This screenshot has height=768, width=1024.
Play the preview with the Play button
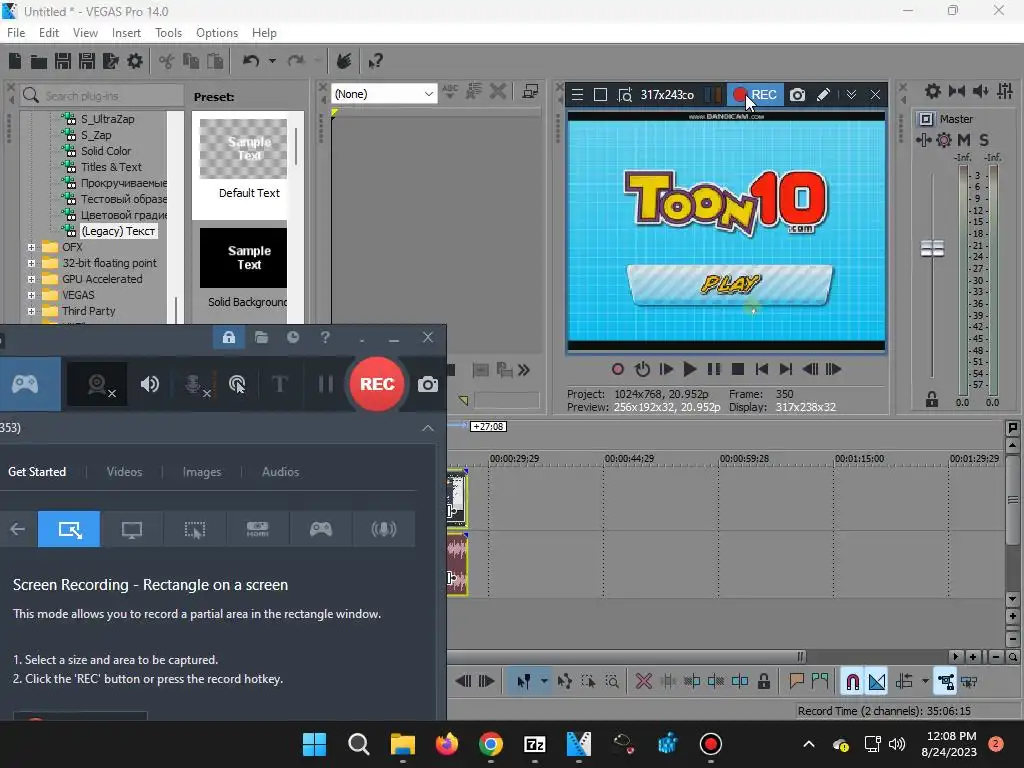689,370
